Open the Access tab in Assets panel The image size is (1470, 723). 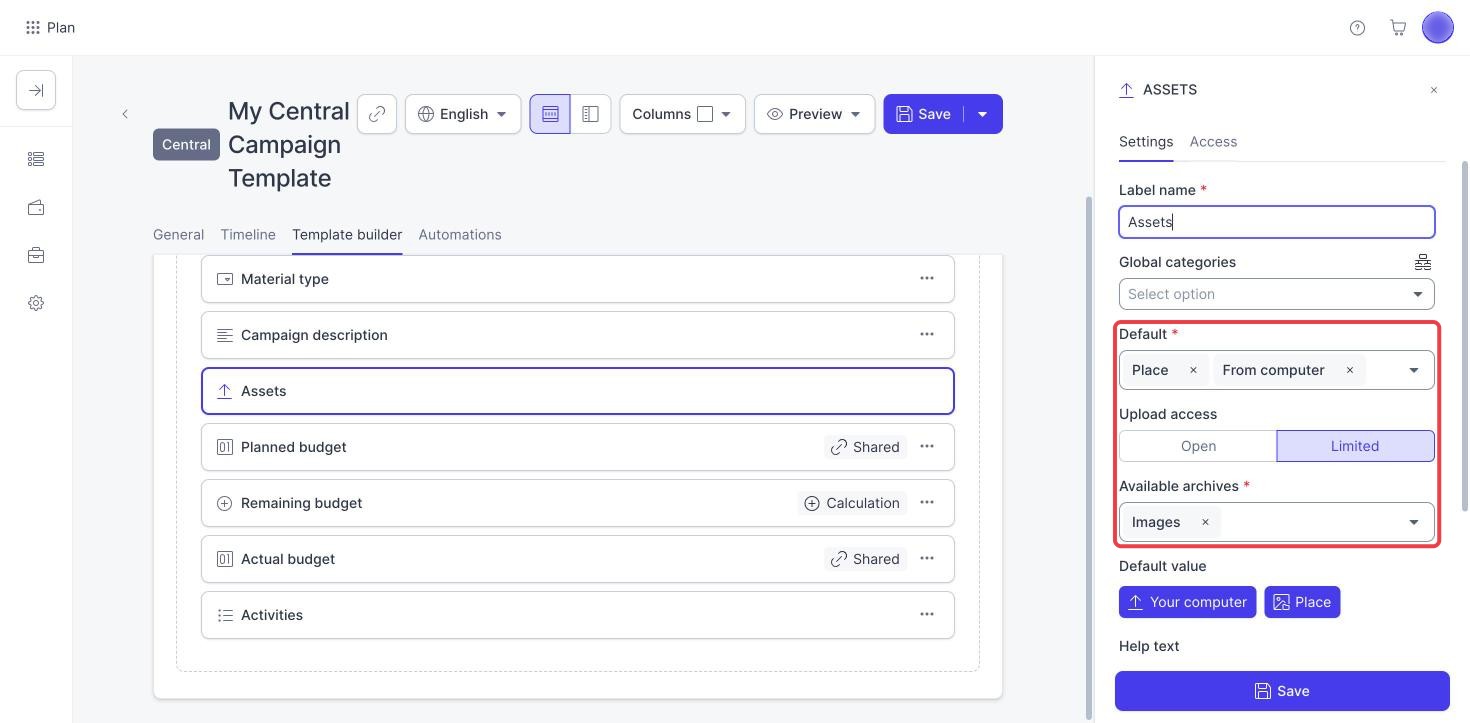point(1213,142)
